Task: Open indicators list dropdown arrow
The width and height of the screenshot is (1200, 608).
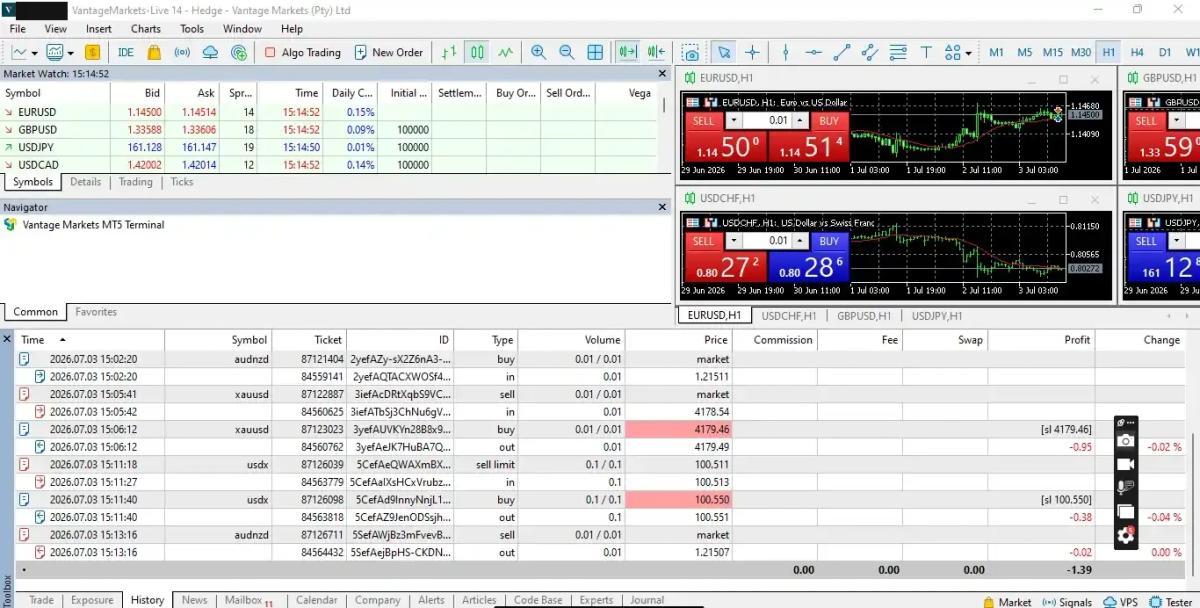Action: pos(69,52)
